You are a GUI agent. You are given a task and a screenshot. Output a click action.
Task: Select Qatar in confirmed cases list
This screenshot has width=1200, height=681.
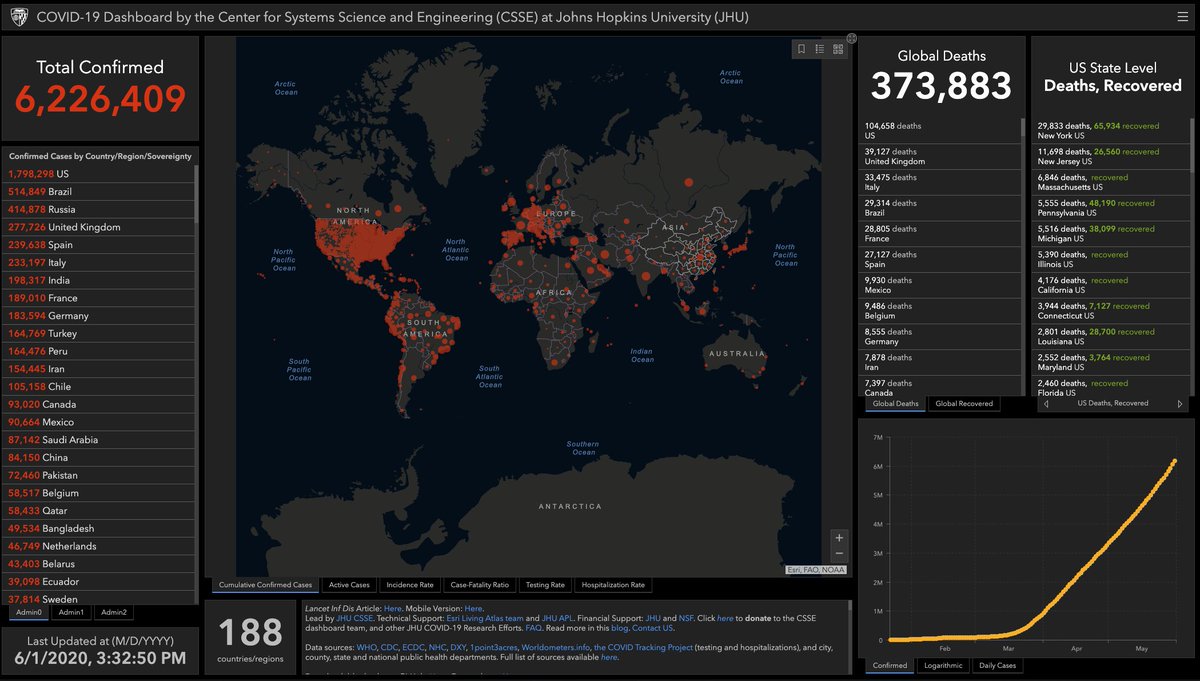tap(98, 510)
